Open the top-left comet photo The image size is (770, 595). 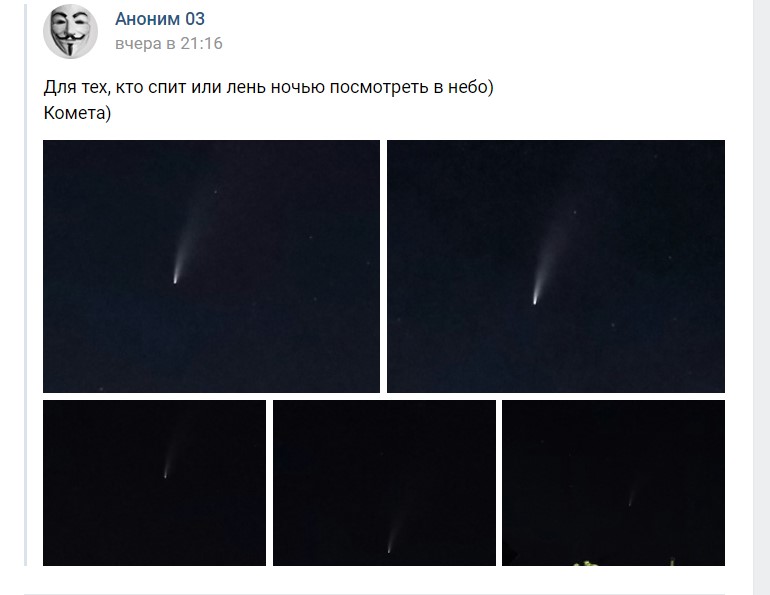(211, 266)
